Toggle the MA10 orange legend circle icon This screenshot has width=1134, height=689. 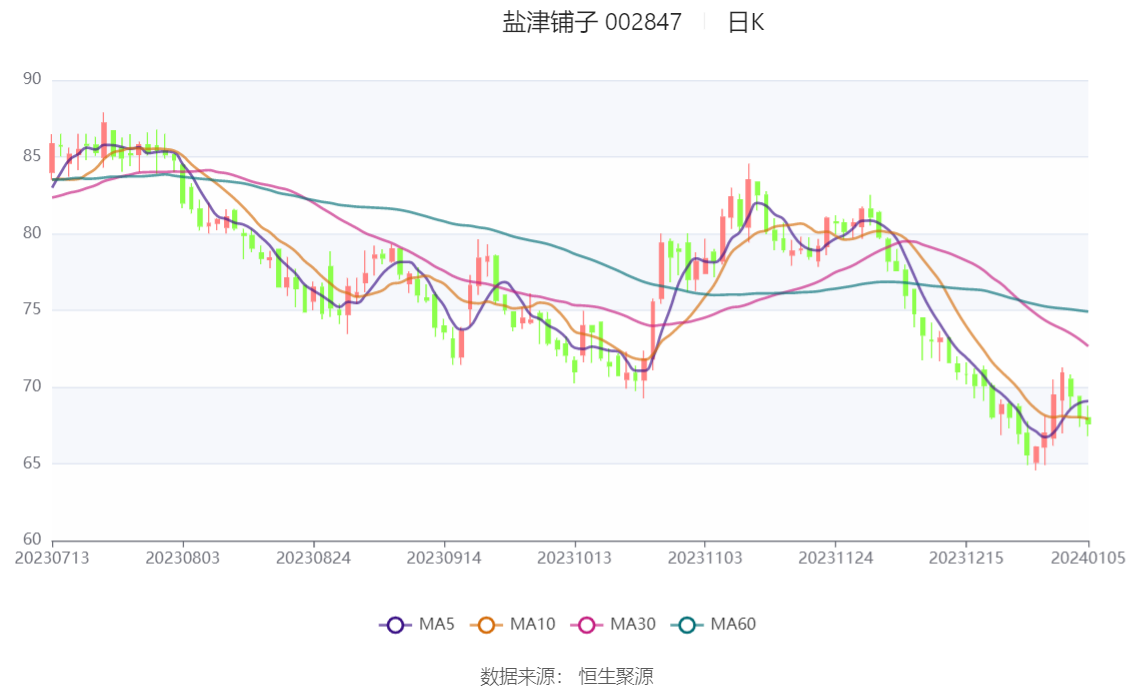[x=486, y=625]
